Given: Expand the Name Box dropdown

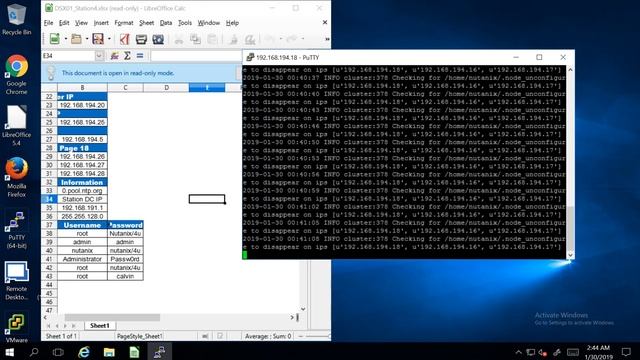Looking at the screenshot, I should [99, 56].
